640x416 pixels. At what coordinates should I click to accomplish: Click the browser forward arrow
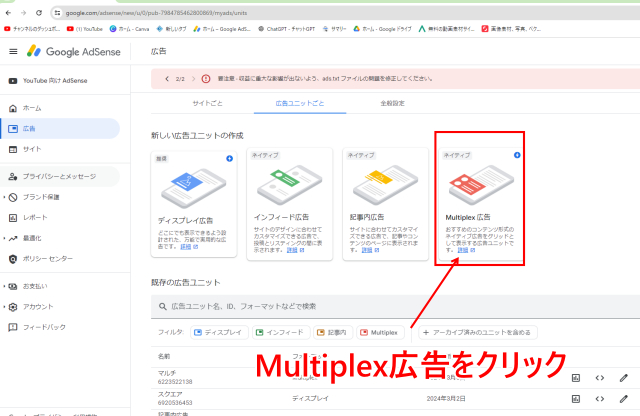coord(23,13)
